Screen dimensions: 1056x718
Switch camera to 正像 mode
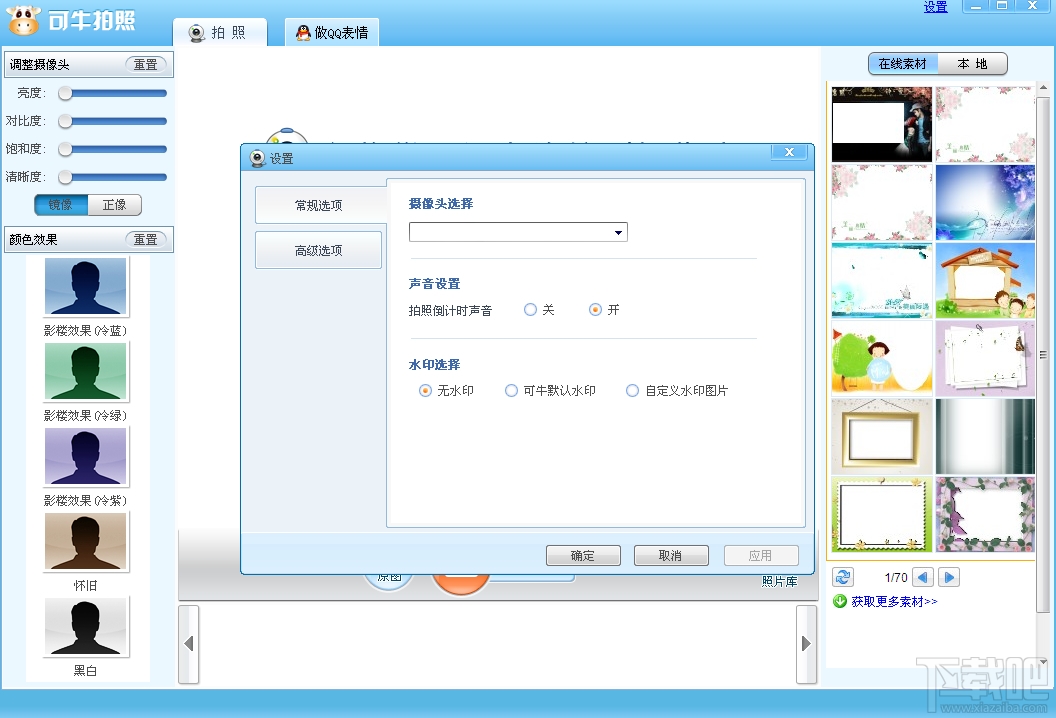point(114,205)
